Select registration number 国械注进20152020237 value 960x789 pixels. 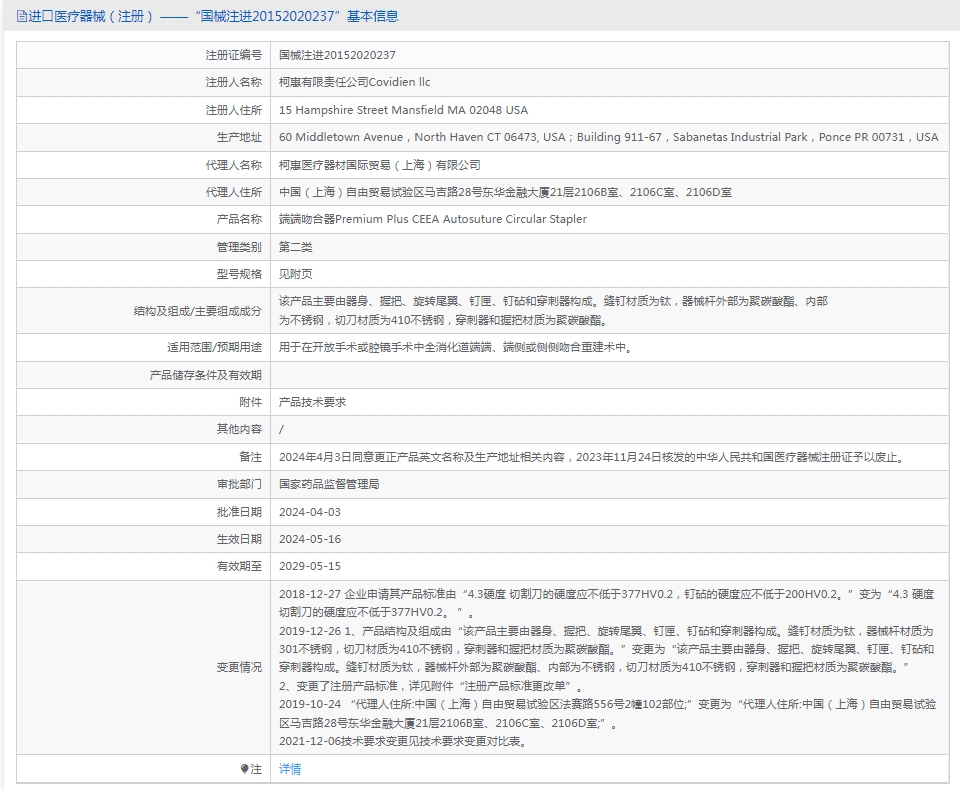coord(337,55)
